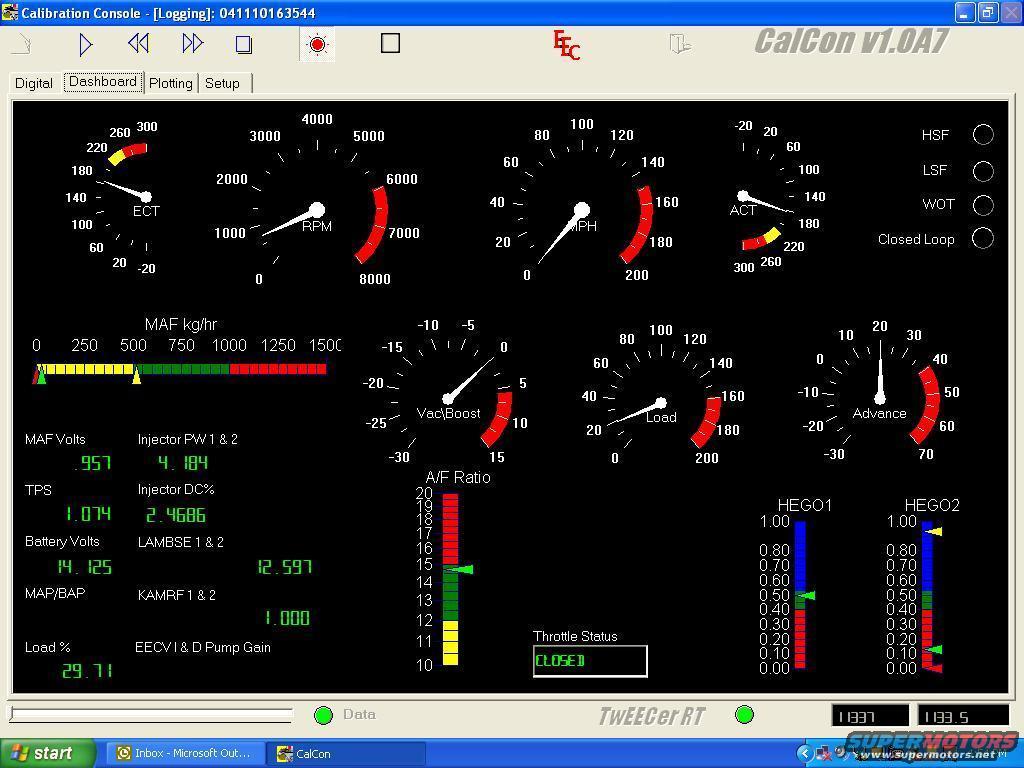The image size is (1024, 768).
Task: Open the Windows start menu
Action: (48, 753)
